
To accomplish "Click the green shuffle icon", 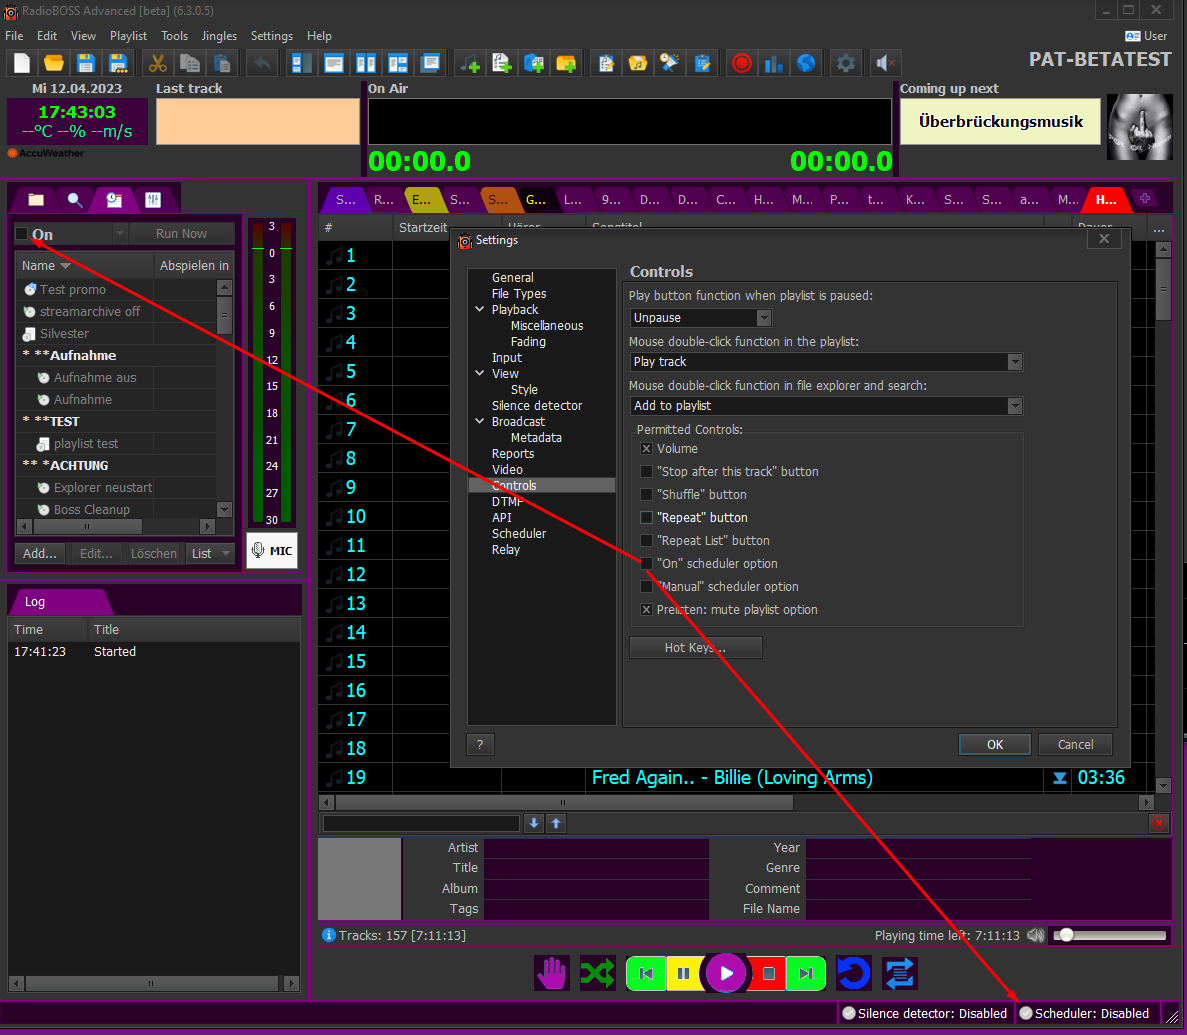I will tap(598, 973).
